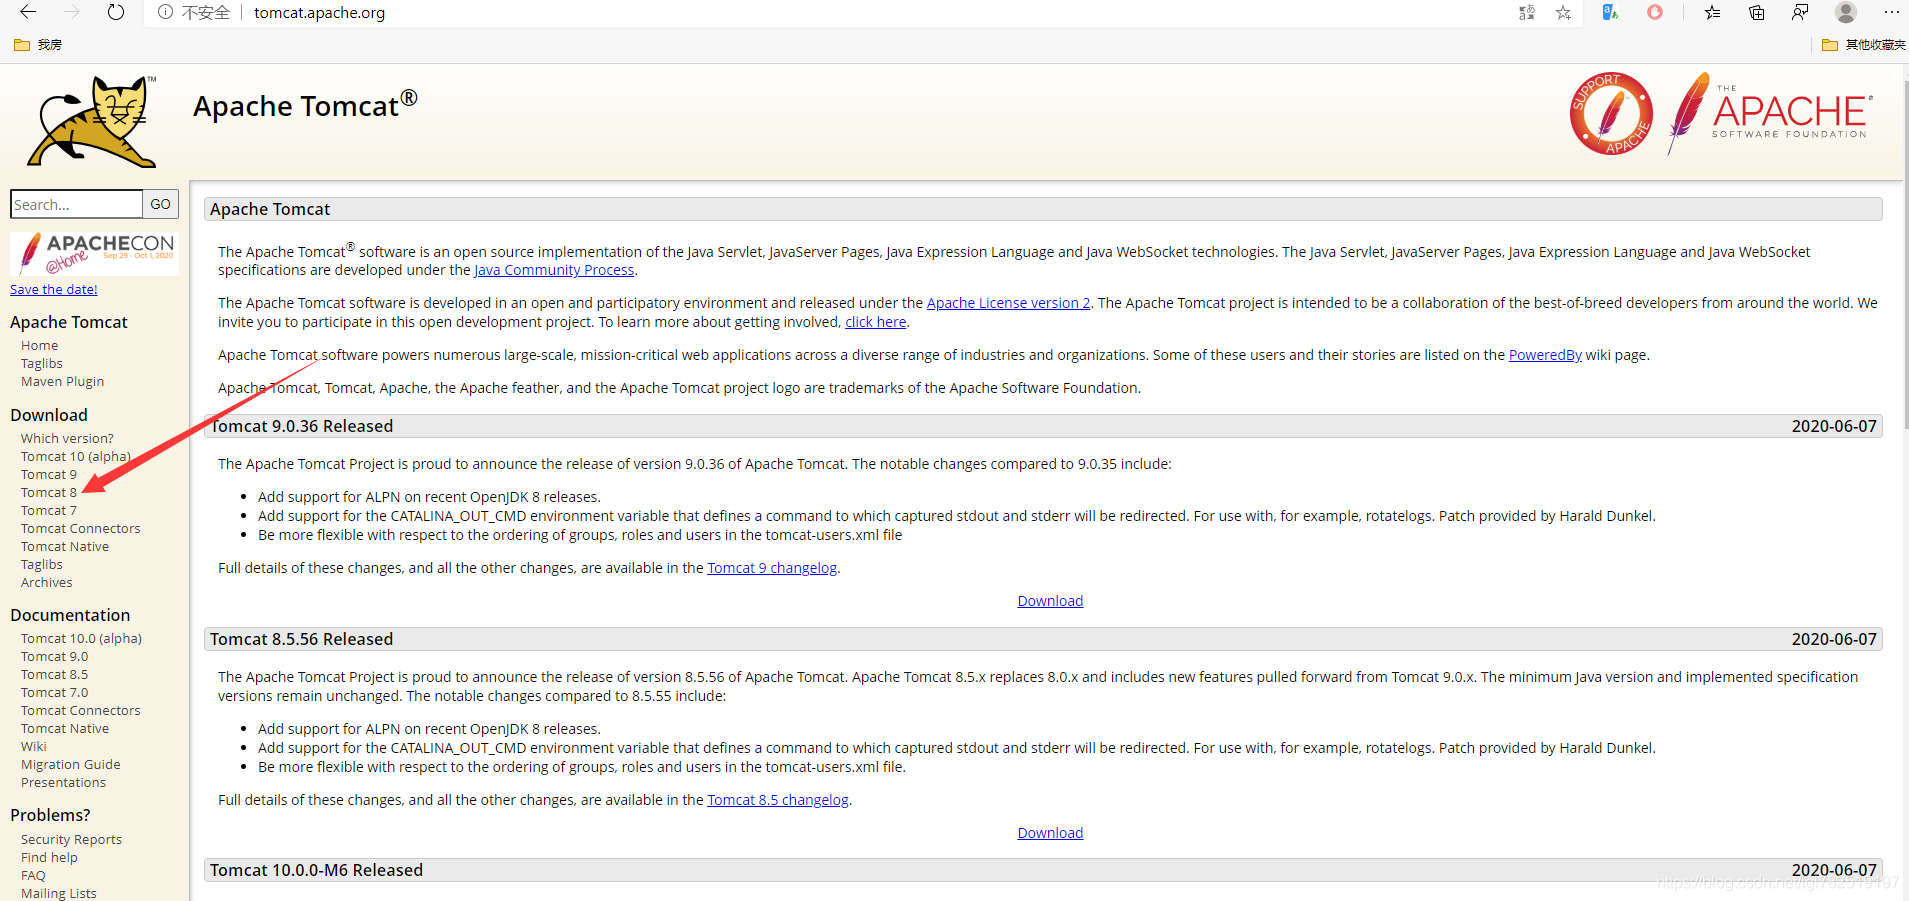The image size is (1909, 901).
Task: Click the Tomcat 8.5.56 Released heading
Action: click(x=301, y=639)
